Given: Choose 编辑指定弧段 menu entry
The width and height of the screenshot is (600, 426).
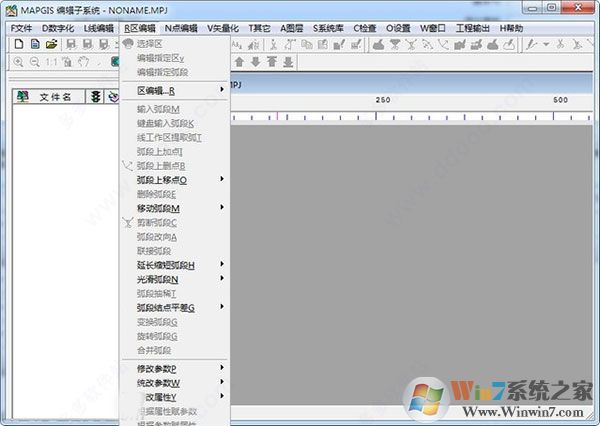Looking at the screenshot, I should (176, 72).
